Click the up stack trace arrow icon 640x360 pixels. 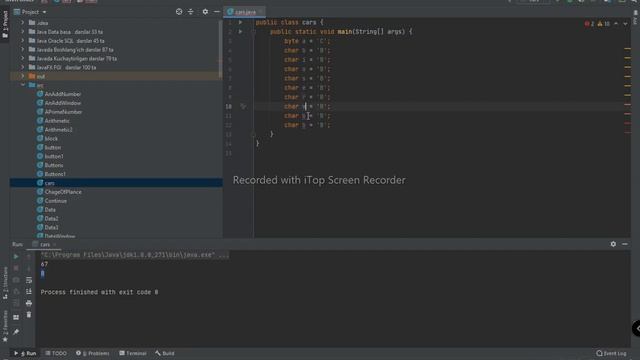[x=29, y=257]
